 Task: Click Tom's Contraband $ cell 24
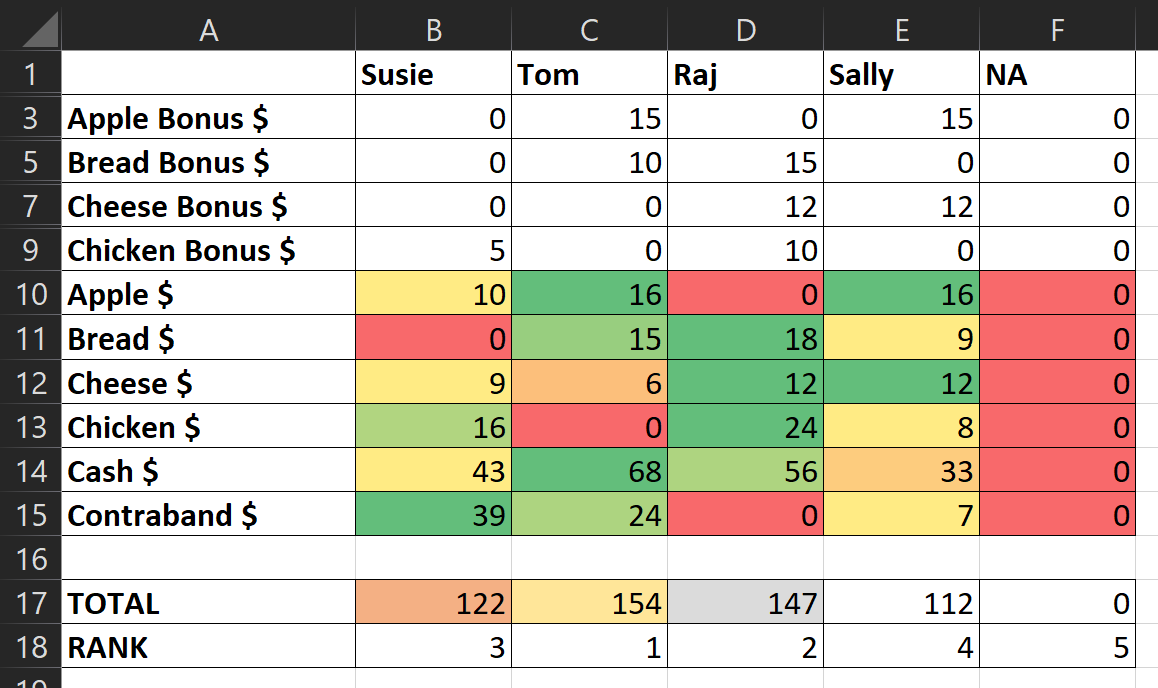[x=589, y=515]
